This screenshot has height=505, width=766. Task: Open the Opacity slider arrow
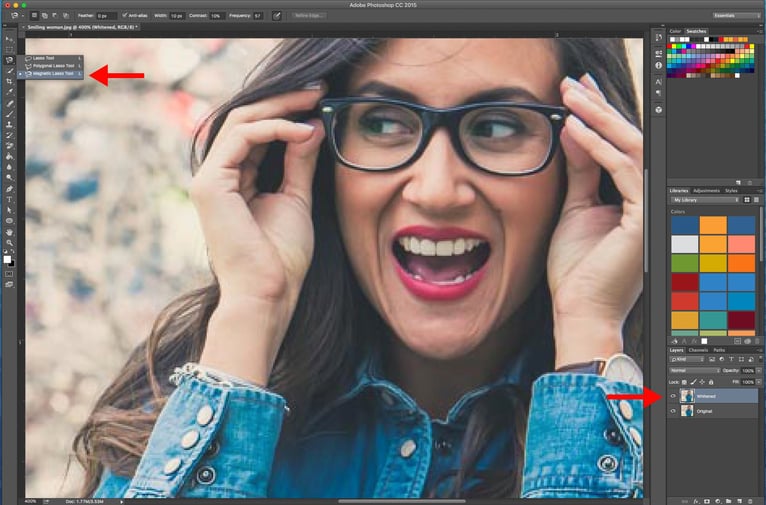tap(759, 371)
